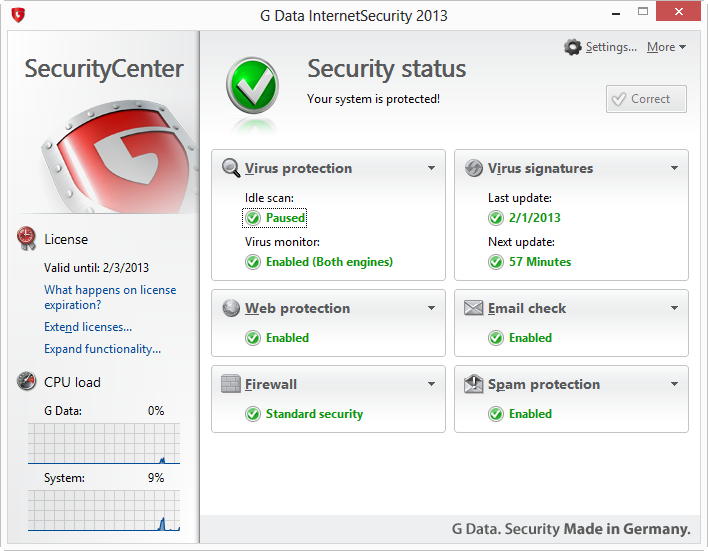Follow the Expand functionality link

pyautogui.click(x=102, y=349)
